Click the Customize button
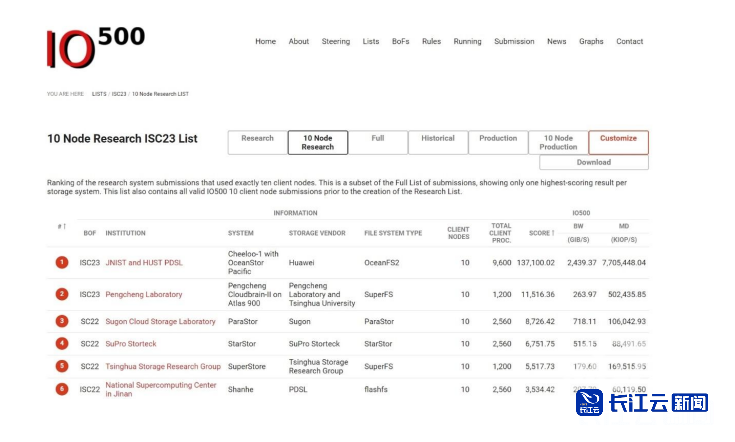 [619, 142]
